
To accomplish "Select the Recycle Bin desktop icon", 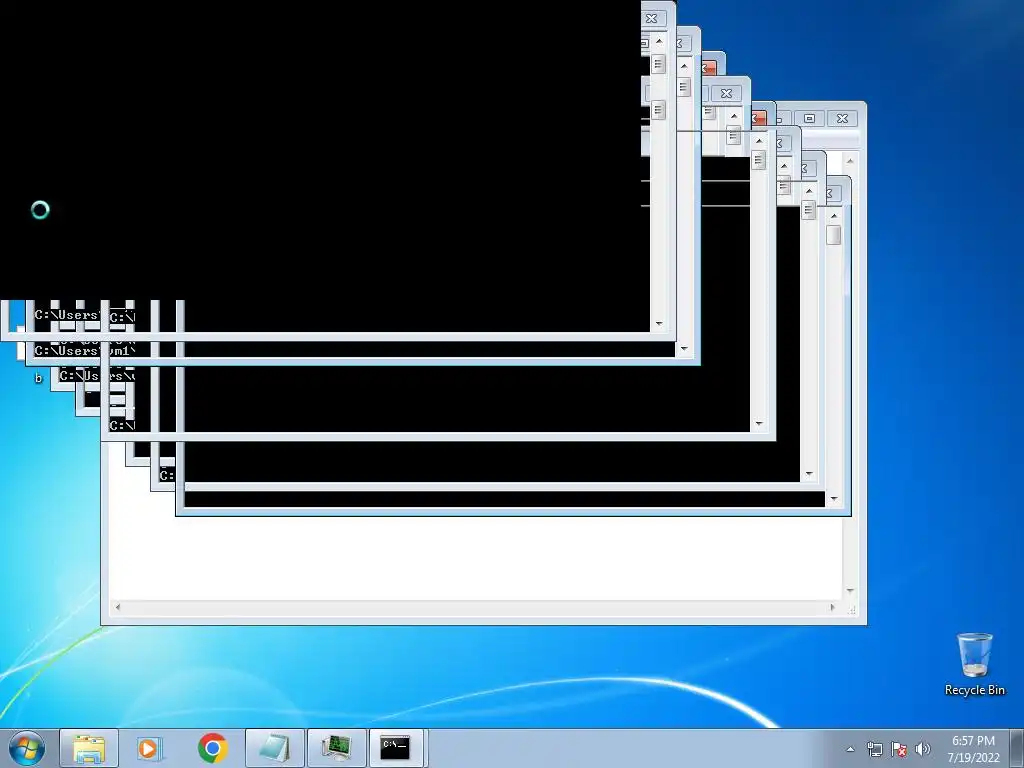I will (974, 664).
